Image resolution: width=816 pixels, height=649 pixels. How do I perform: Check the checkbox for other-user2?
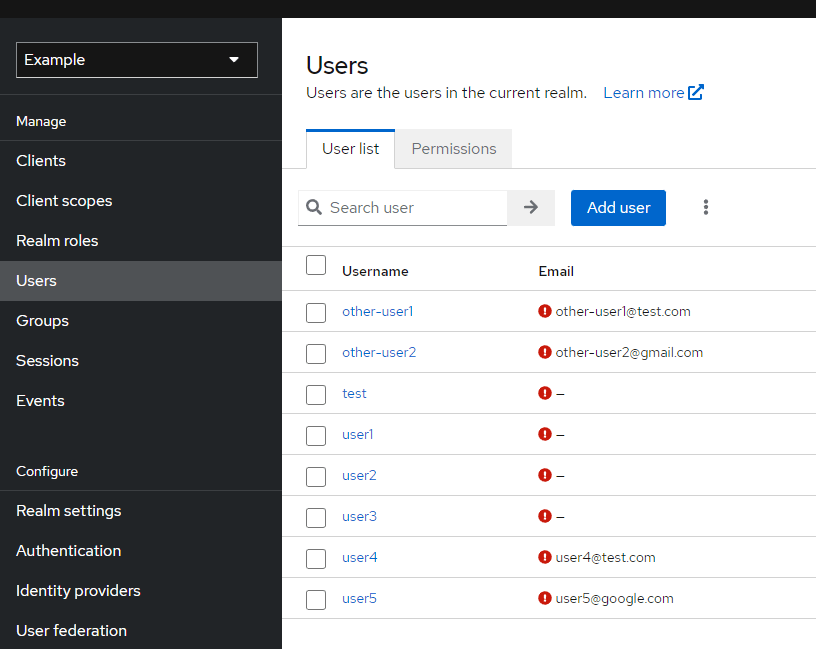[x=316, y=353]
